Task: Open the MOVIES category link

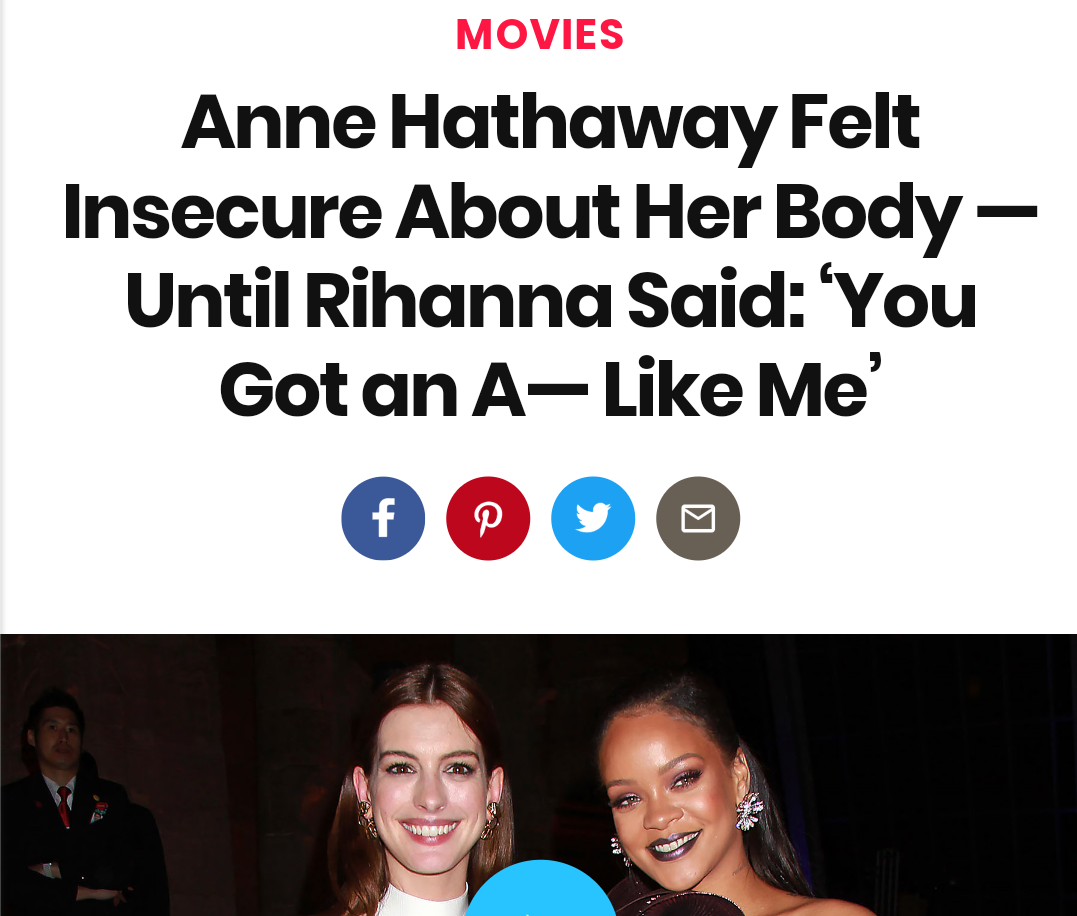Action: pos(540,34)
